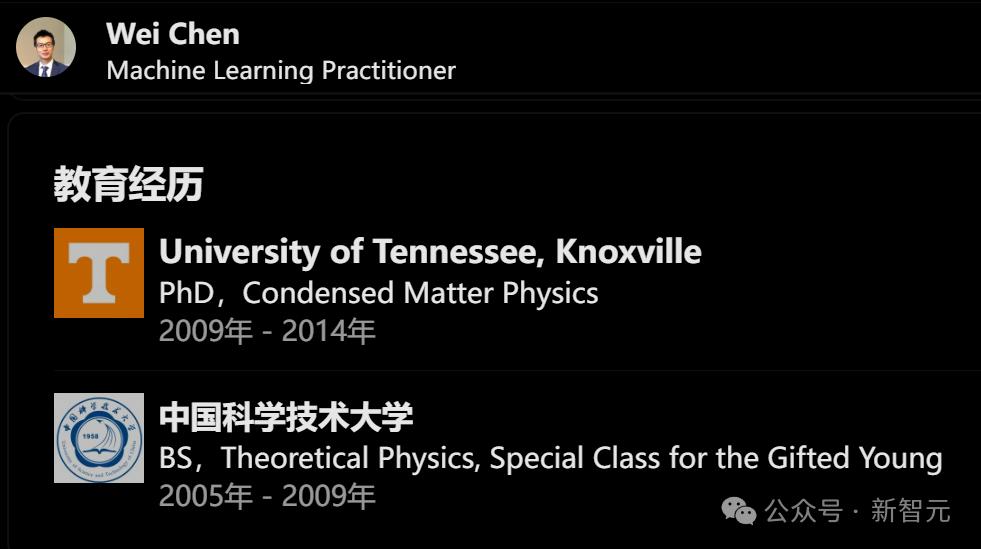Click Wei Chen's profile photo
Image resolution: width=981 pixels, height=549 pixels.
pyautogui.click(x=46, y=47)
